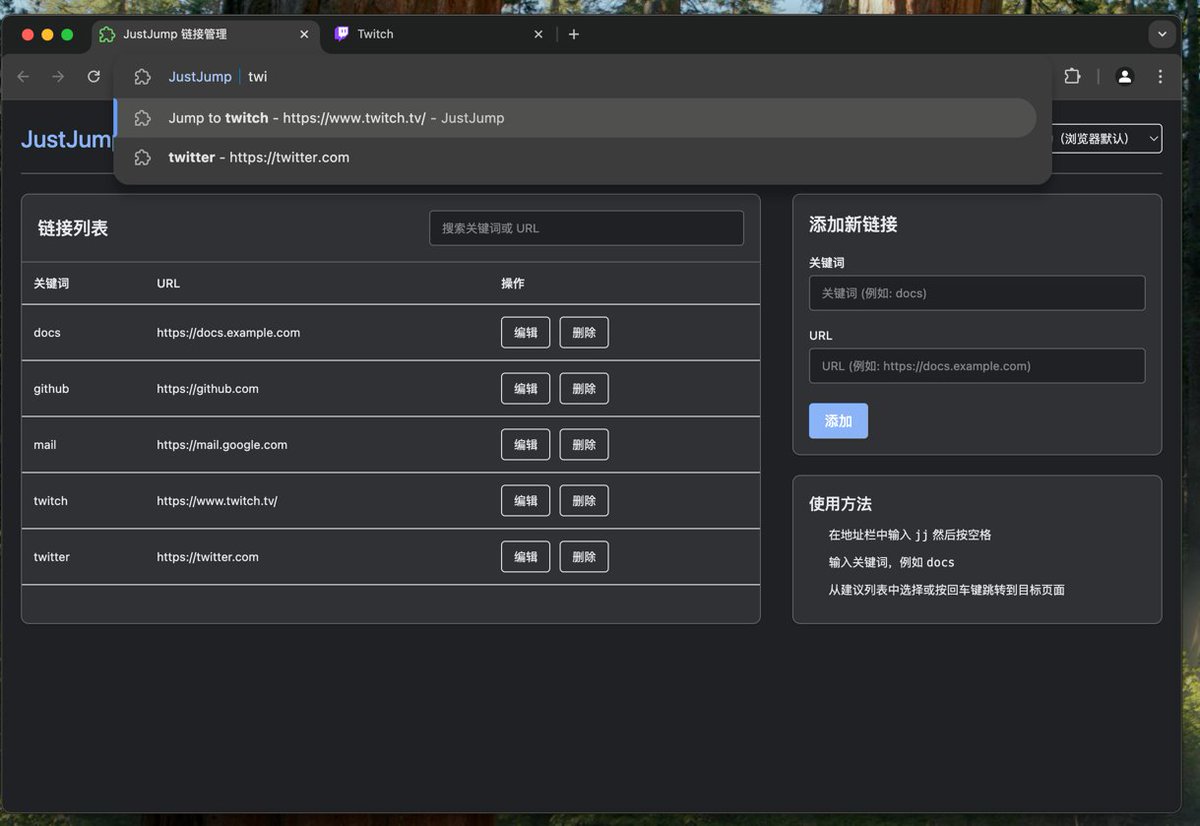Click 删除 for the twitter row
The height and width of the screenshot is (826, 1200).
pyautogui.click(x=584, y=557)
